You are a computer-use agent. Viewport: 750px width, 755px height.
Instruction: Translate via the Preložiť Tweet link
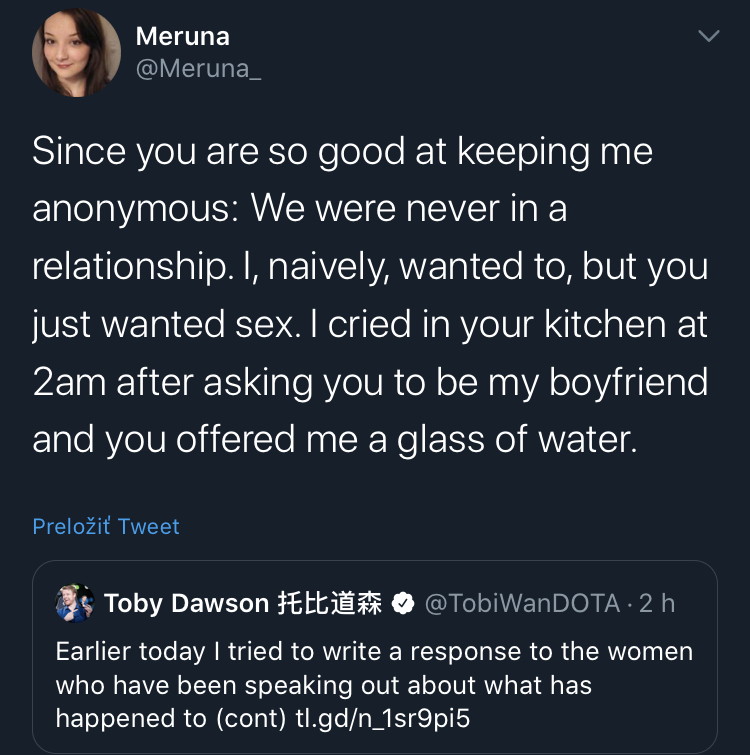click(x=106, y=526)
